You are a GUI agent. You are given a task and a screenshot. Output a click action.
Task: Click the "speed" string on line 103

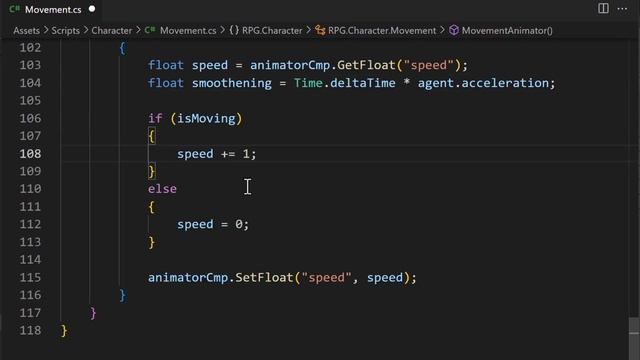[x=429, y=65]
